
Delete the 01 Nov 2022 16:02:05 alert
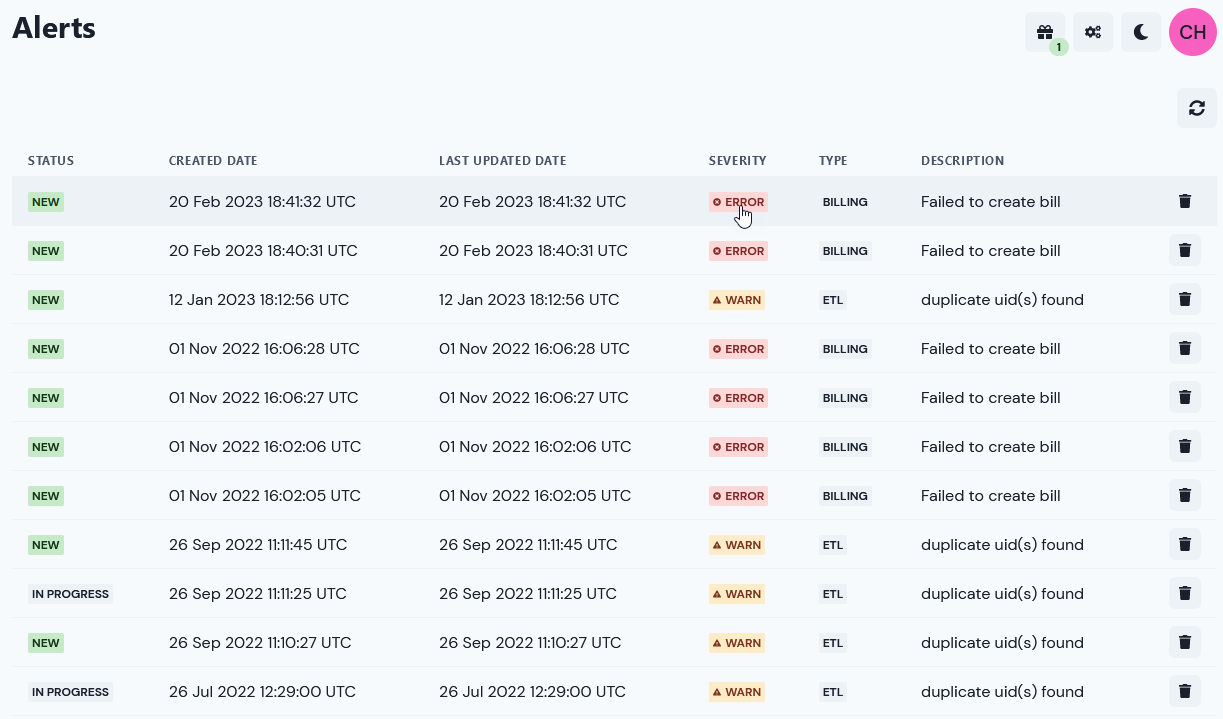click(1185, 495)
